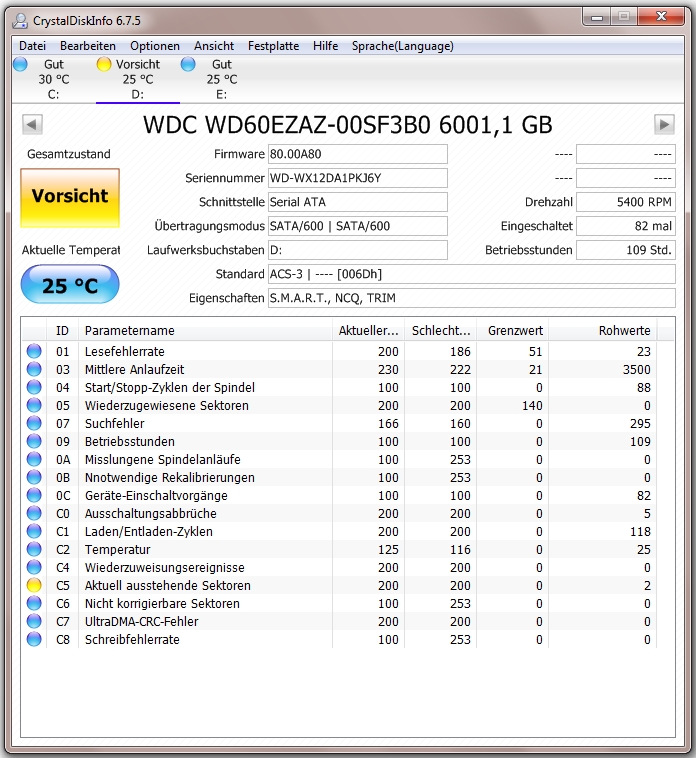This screenshot has height=758, width=696.
Task: Click the CrystalDiskInfo app icon in title bar
Action: click(x=20, y=20)
